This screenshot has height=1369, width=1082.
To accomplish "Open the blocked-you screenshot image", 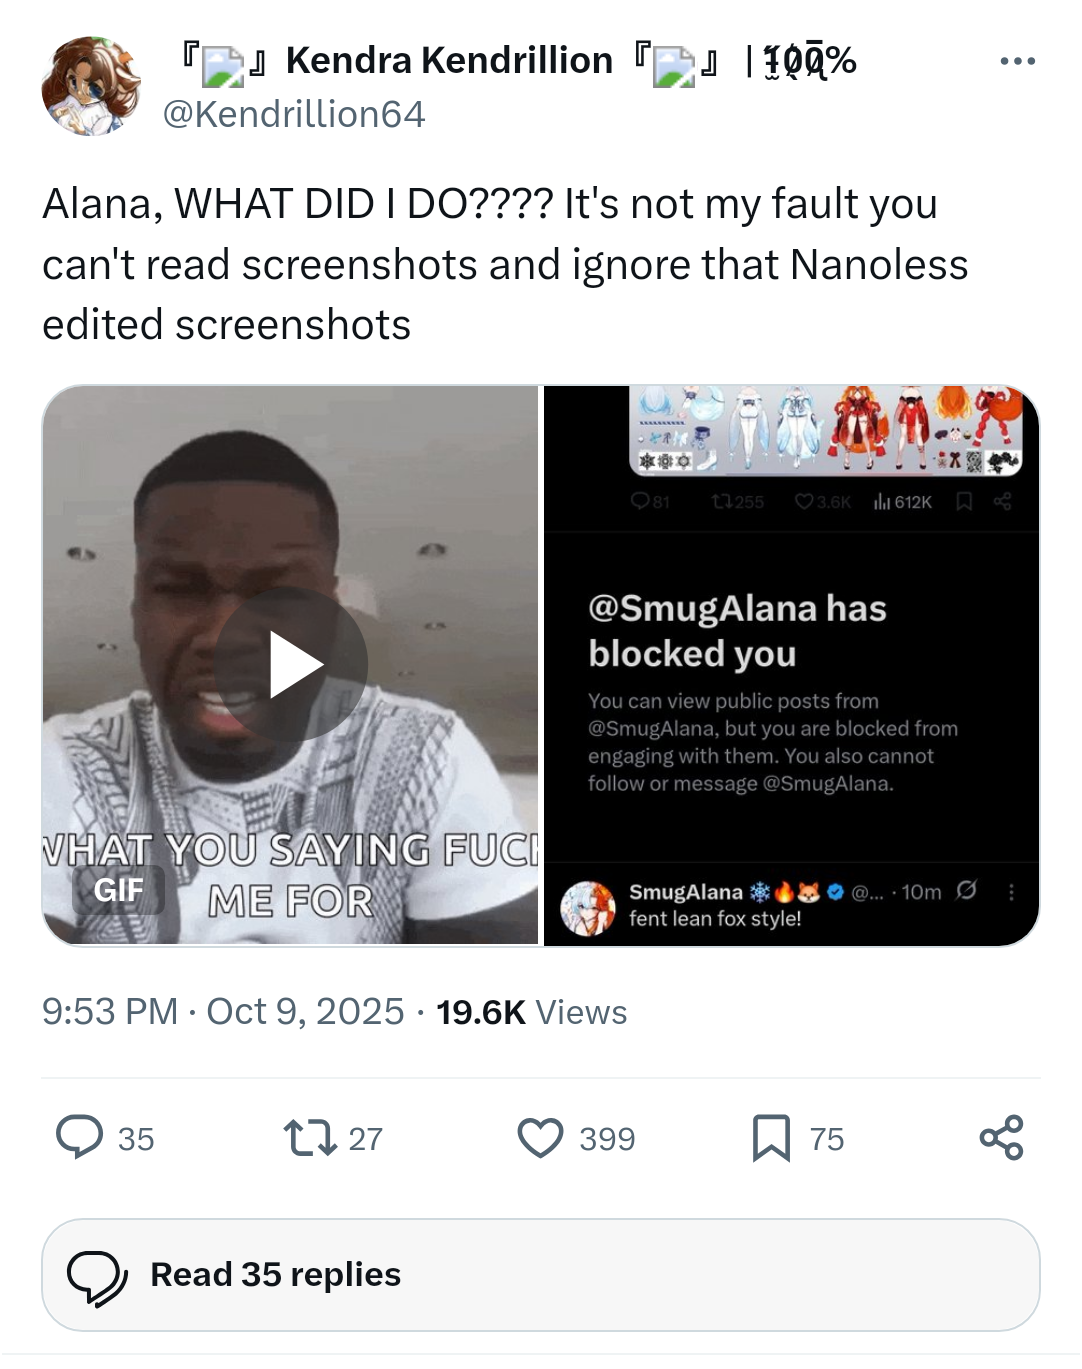I will (x=791, y=665).
